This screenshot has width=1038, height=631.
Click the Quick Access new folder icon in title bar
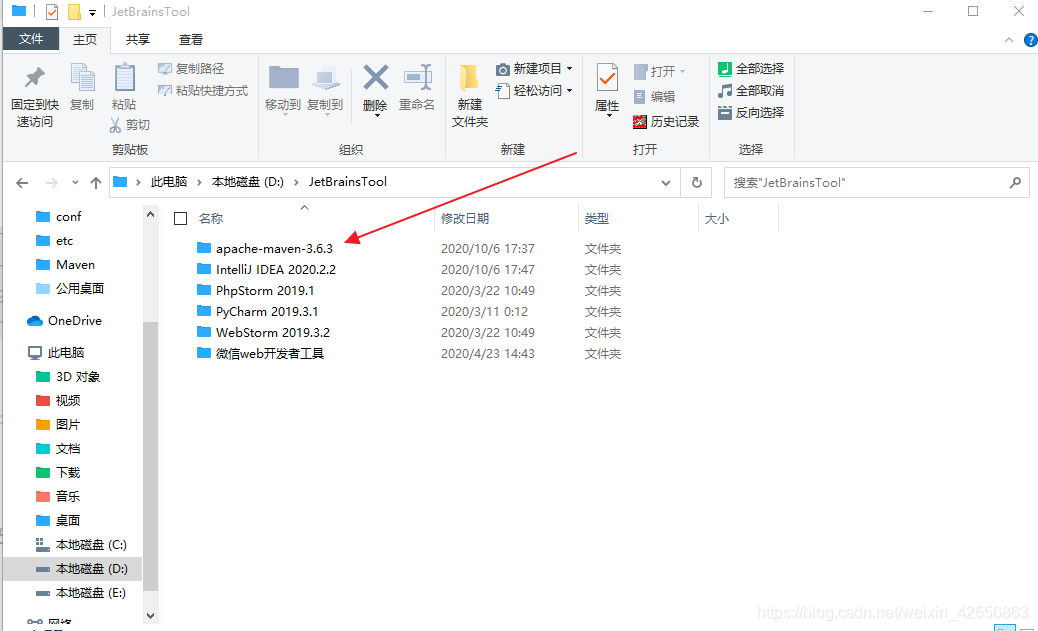(74, 11)
